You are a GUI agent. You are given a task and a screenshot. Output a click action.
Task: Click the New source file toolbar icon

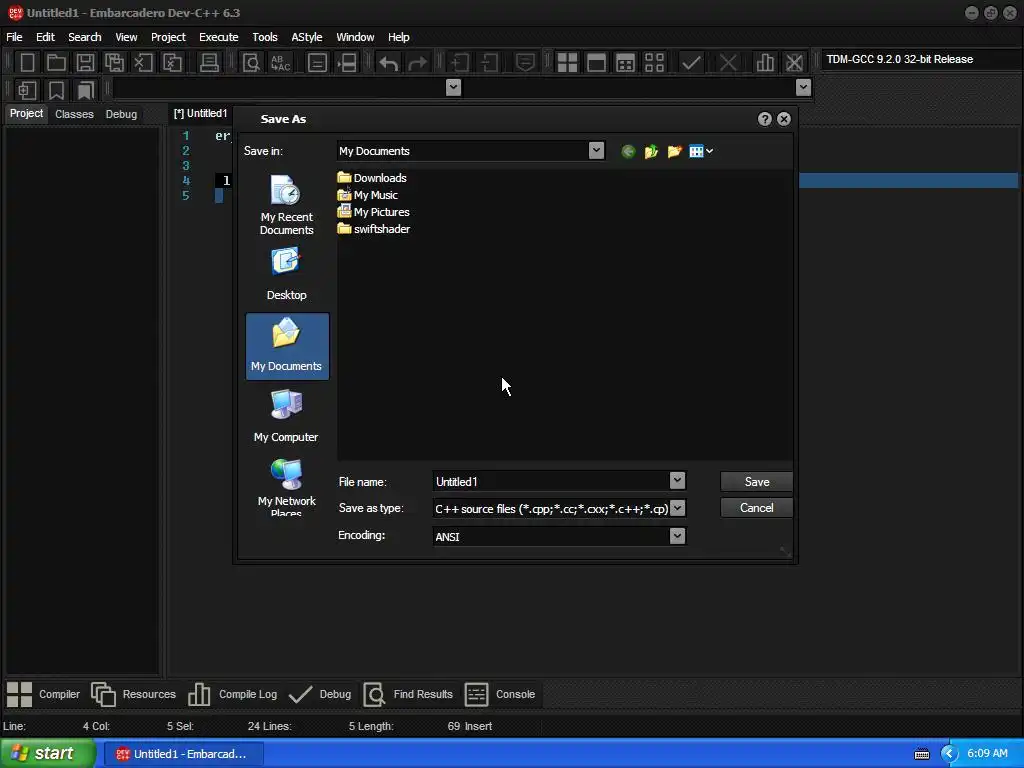tap(27, 63)
